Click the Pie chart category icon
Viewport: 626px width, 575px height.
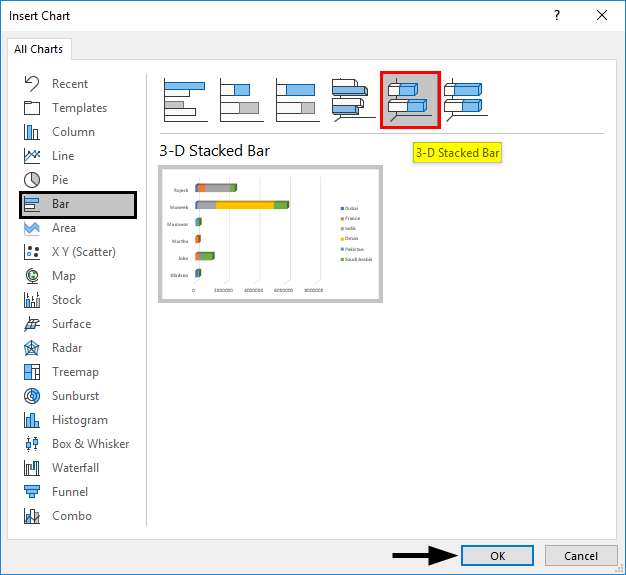(32, 180)
